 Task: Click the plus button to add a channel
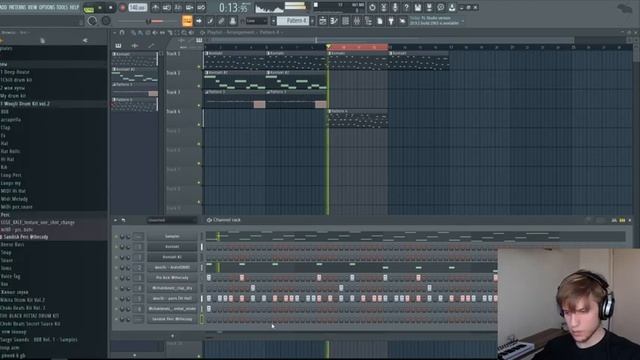172,336
